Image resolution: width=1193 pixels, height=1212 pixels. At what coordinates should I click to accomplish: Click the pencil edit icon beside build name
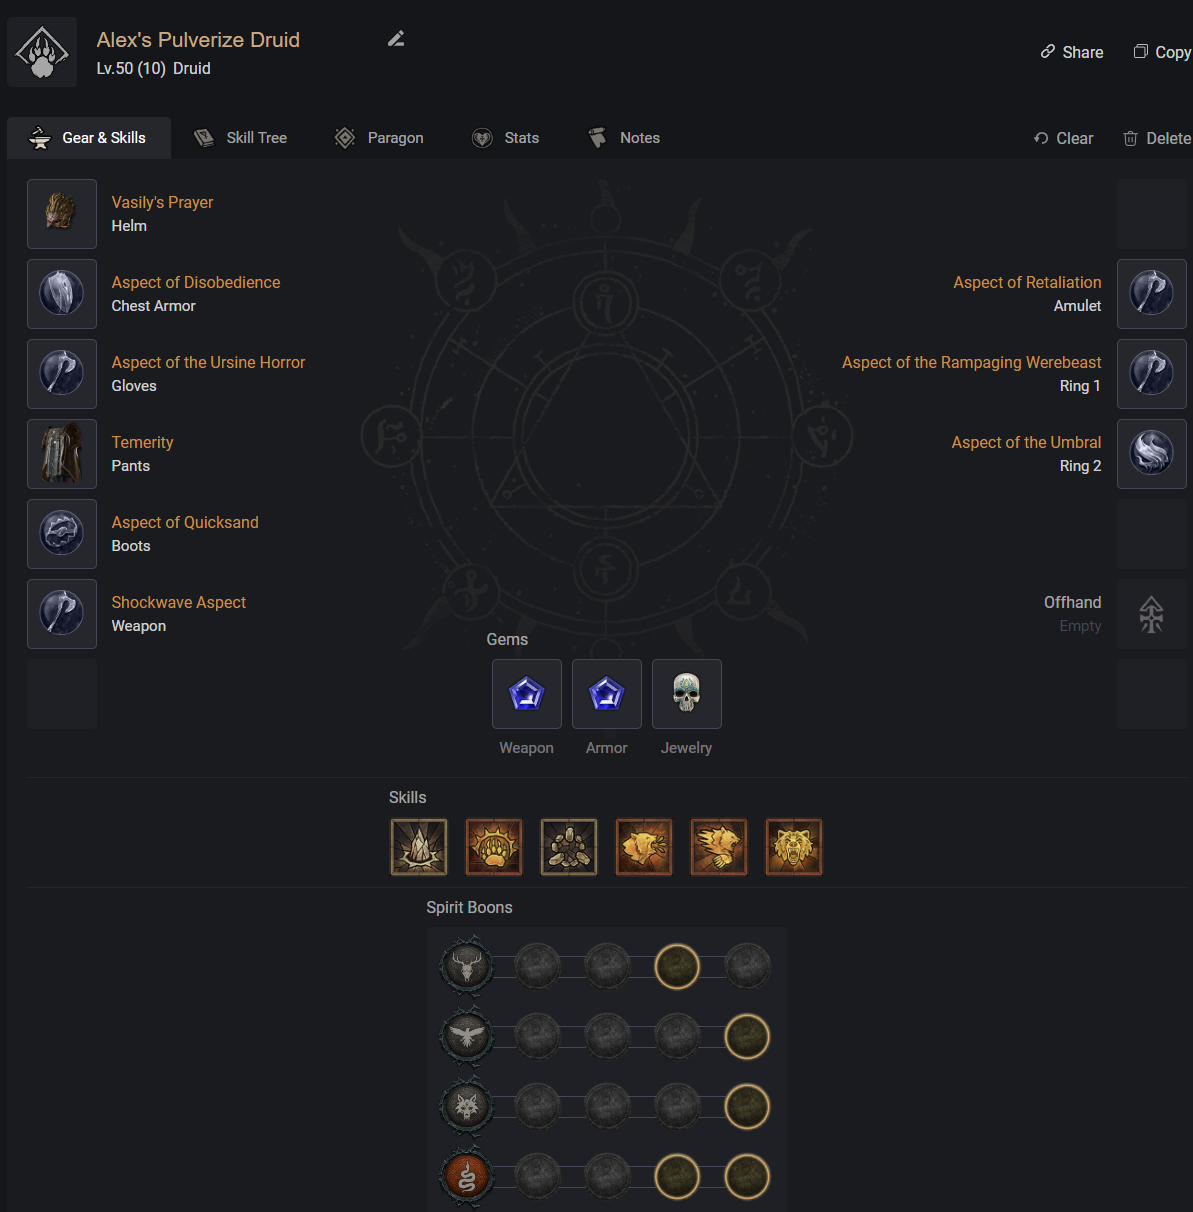[396, 39]
